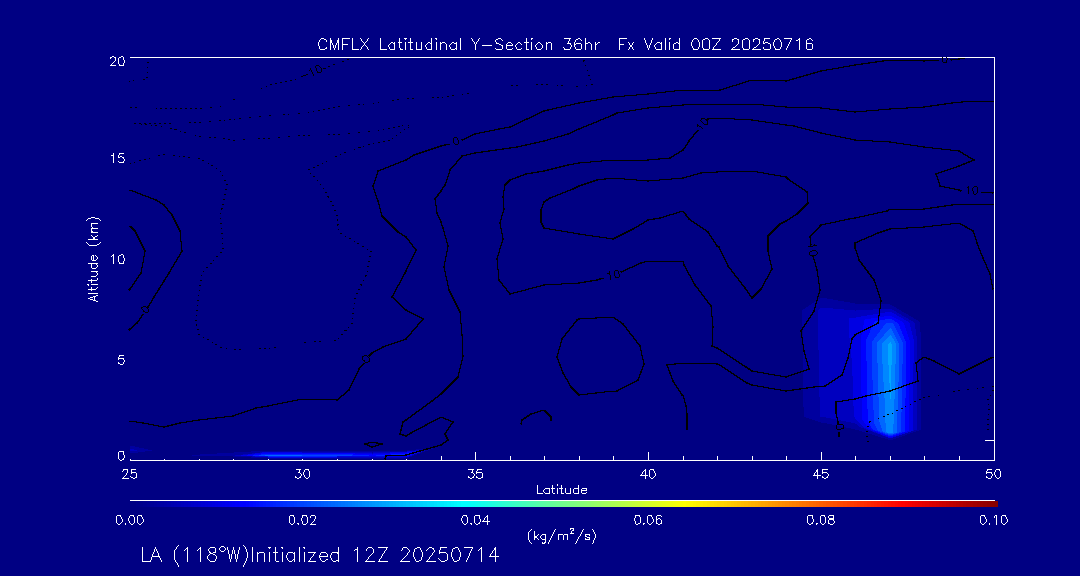Click the 15 tick label on altitude axis
This screenshot has width=1080, height=576.
click(x=116, y=159)
